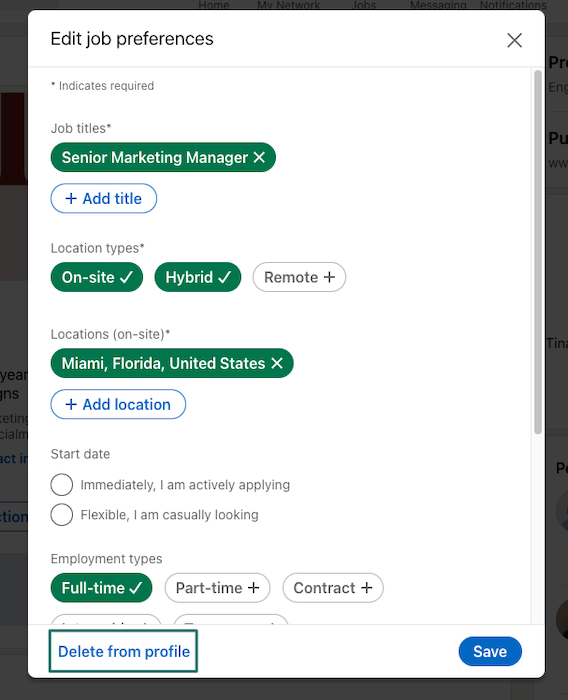This screenshot has width=568, height=700.
Task: Open My Network in background navigation
Action: [x=288, y=5]
